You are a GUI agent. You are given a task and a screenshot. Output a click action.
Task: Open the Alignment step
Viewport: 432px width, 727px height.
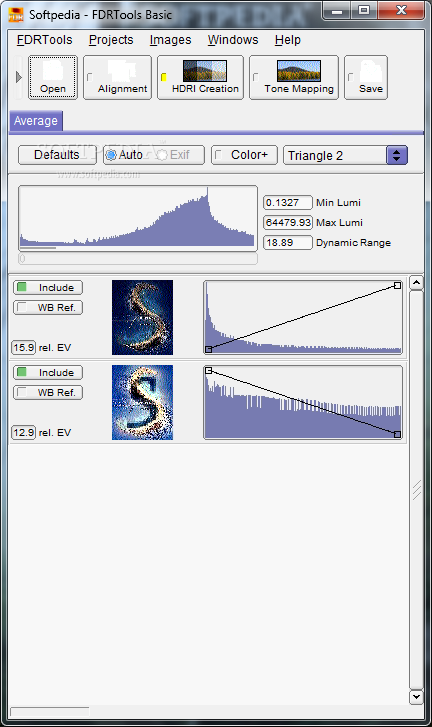[x=117, y=77]
